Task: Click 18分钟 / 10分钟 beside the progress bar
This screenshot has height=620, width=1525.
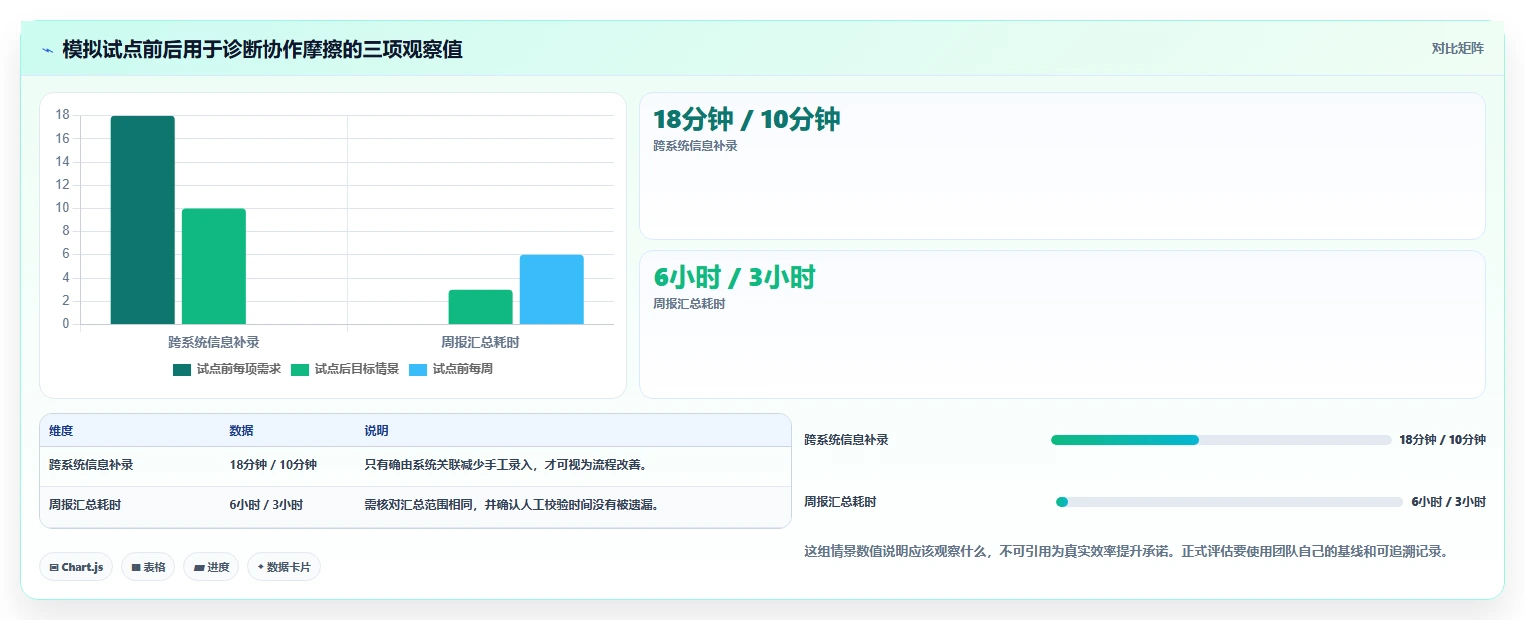Action: coord(1442,440)
